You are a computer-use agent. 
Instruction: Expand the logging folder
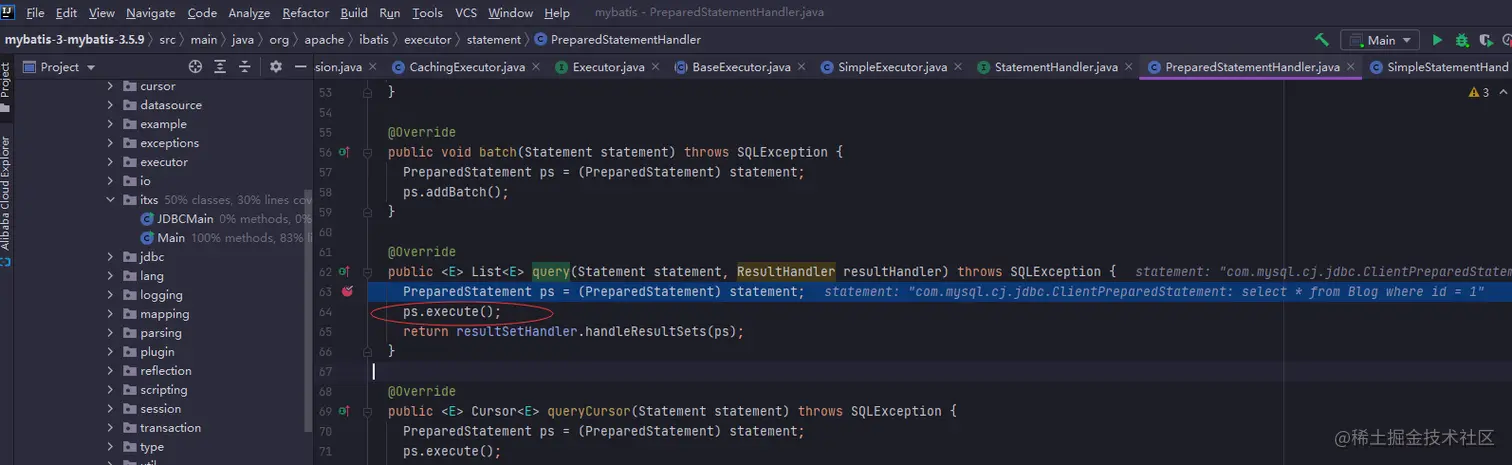(x=111, y=295)
